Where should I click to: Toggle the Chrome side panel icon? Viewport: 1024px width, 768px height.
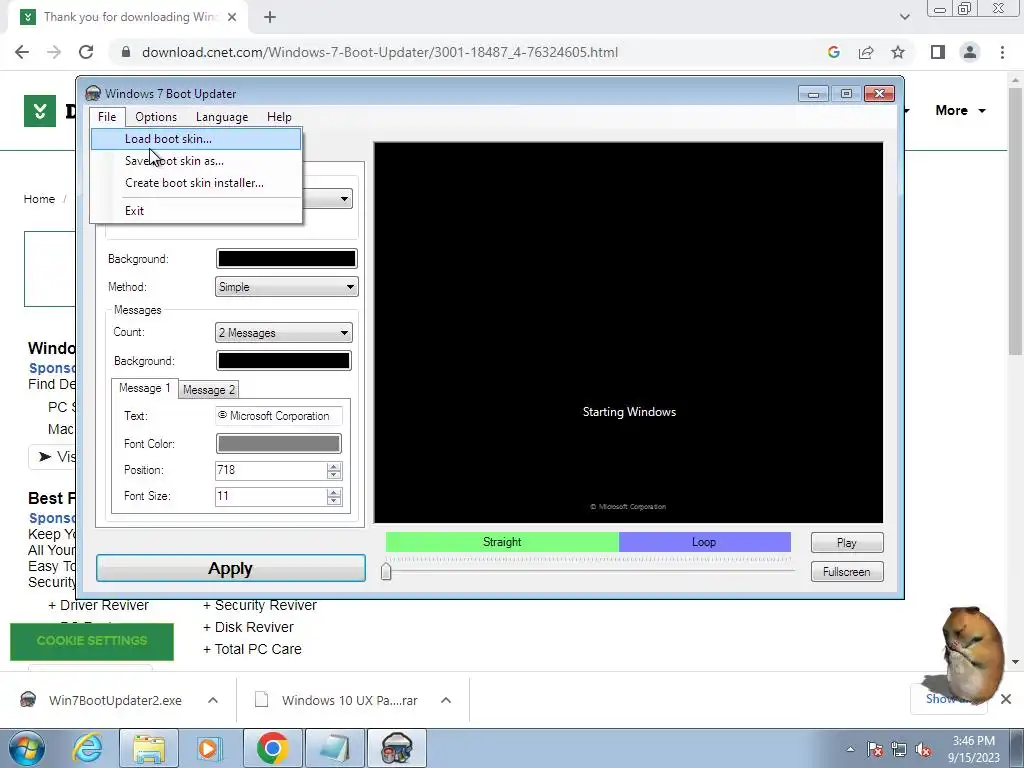[x=938, y=52]
